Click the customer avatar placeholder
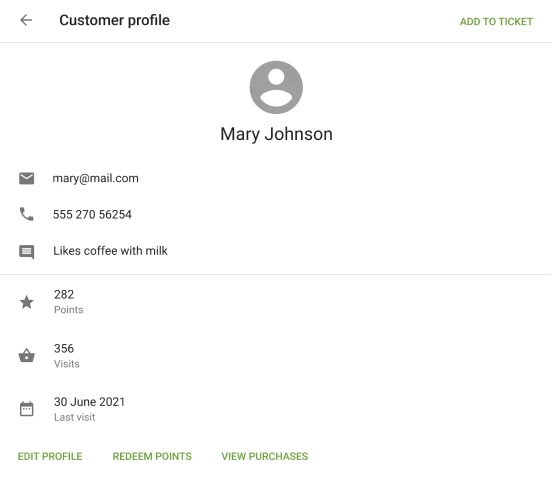Screen dimensions: 551x493 pyautogui.click(x=276, y=87)
